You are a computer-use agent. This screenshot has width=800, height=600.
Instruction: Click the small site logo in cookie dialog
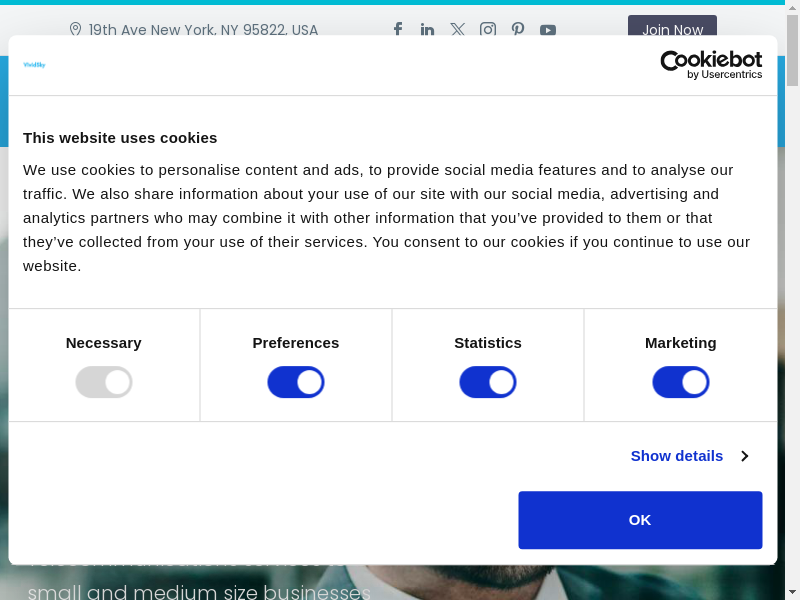[x=34, y=65]
